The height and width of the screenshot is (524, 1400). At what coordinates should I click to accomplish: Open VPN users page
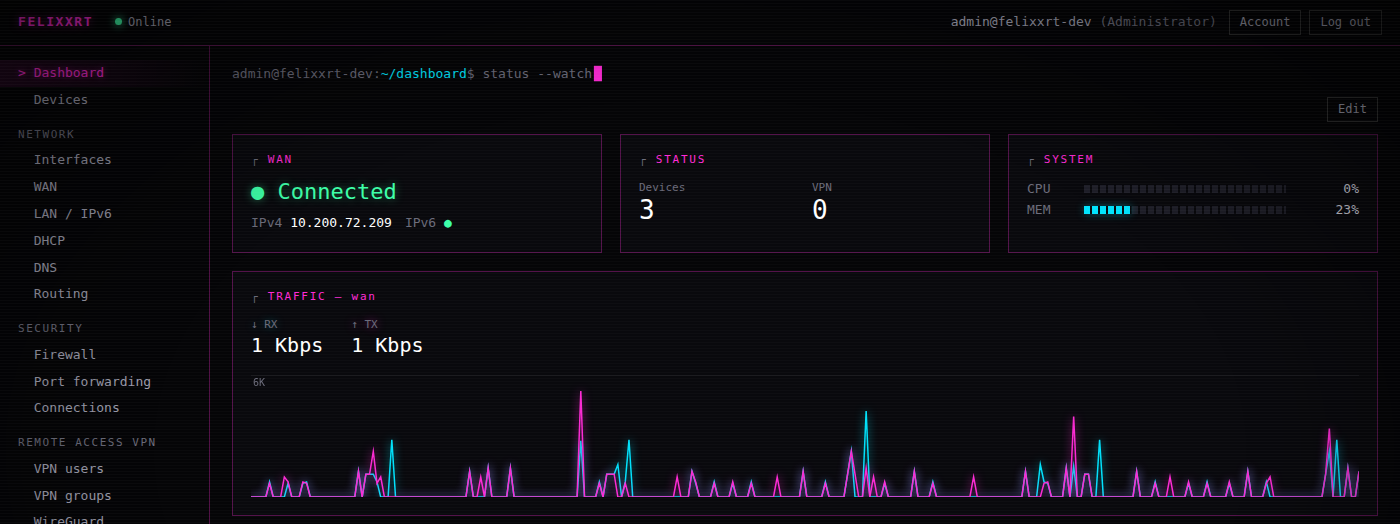click(104, 469)
